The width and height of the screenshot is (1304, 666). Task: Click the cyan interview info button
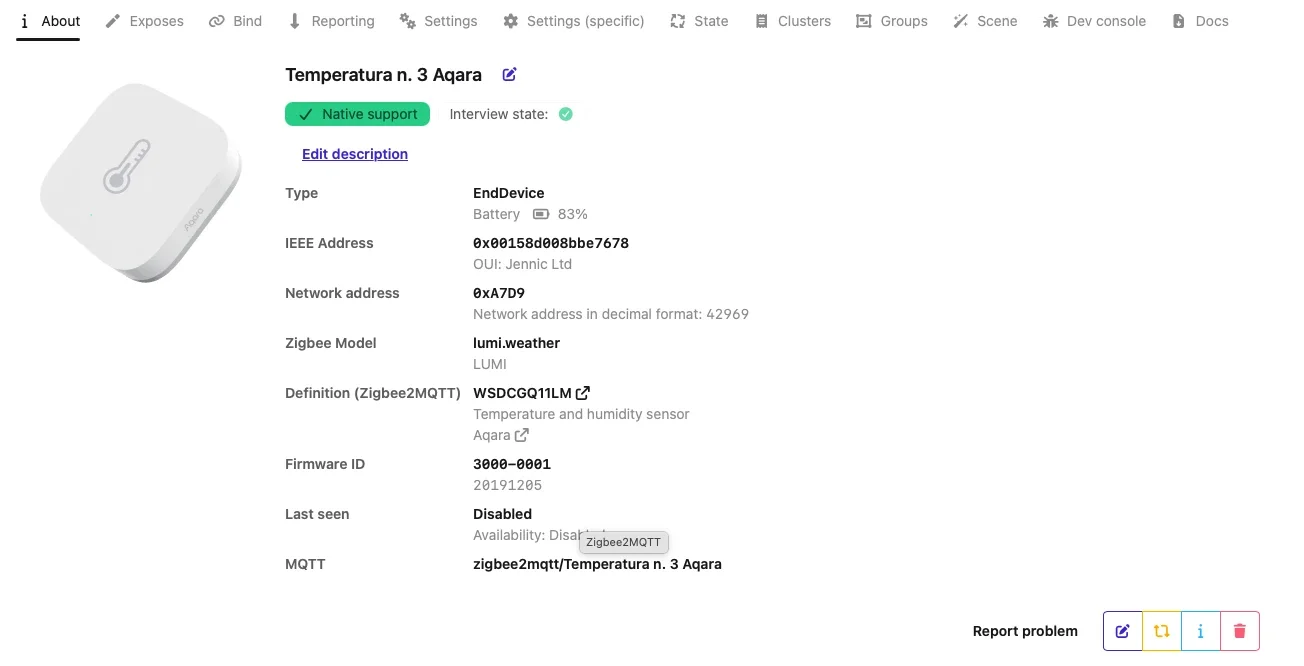[1201, 631]
